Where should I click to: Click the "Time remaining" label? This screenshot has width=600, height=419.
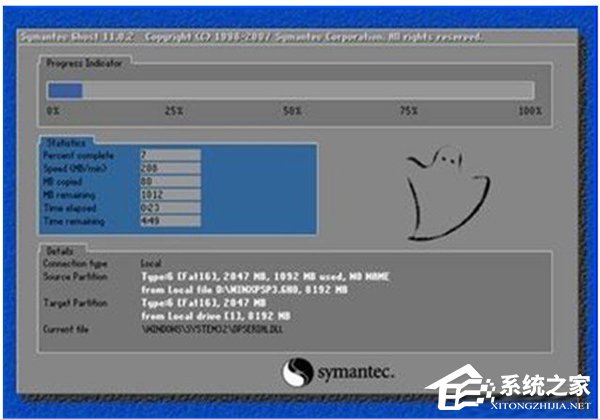(74, 221)
